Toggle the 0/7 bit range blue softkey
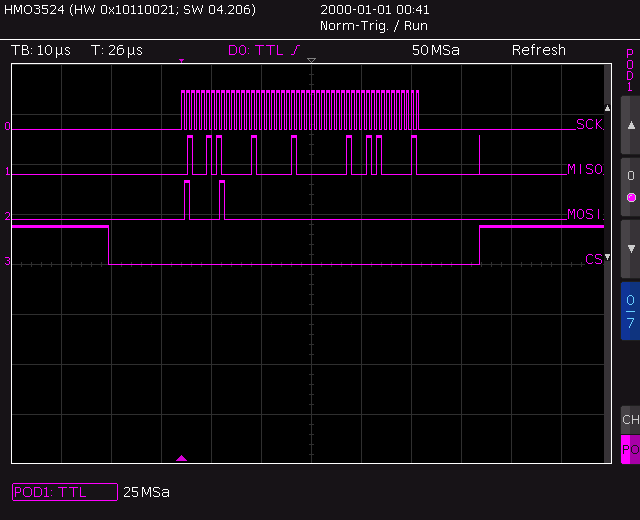640x520 pixels. click(631, 311)
